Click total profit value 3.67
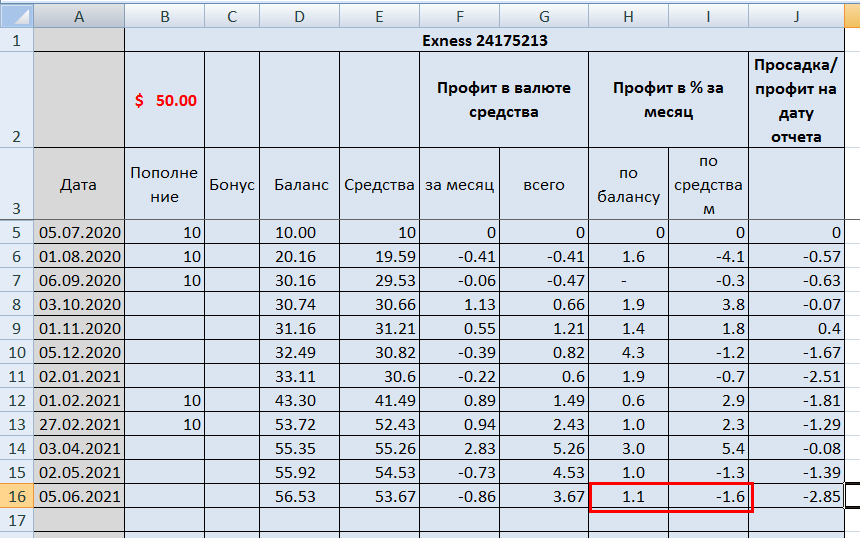The image size is (860, 538). coord(544,496)
